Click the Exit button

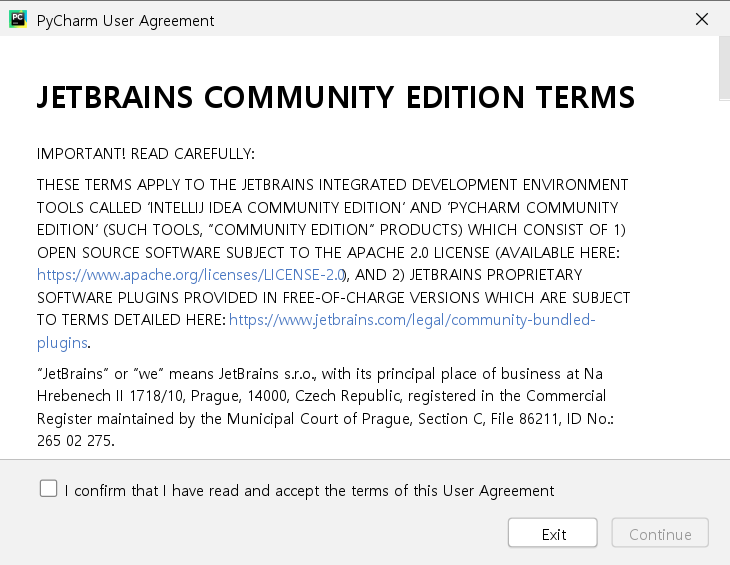(553, 533)
